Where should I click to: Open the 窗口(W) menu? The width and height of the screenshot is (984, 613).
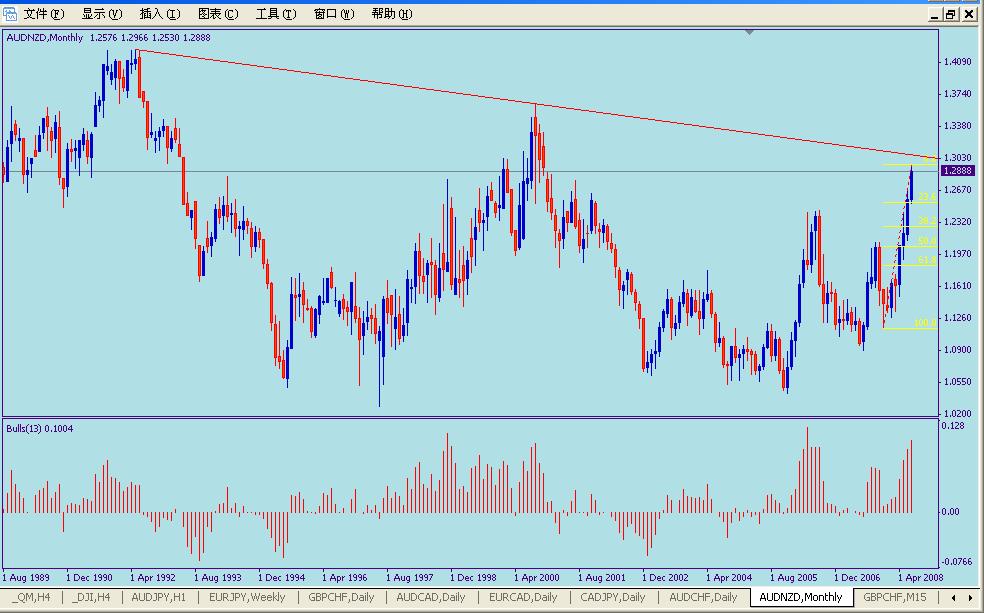click(x=334, y=14)
